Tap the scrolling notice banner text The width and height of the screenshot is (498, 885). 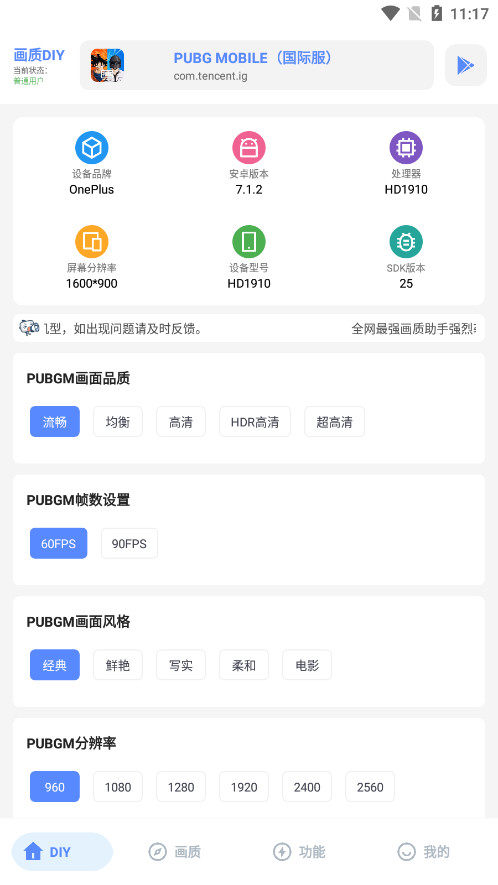click(x=260, y=328)
